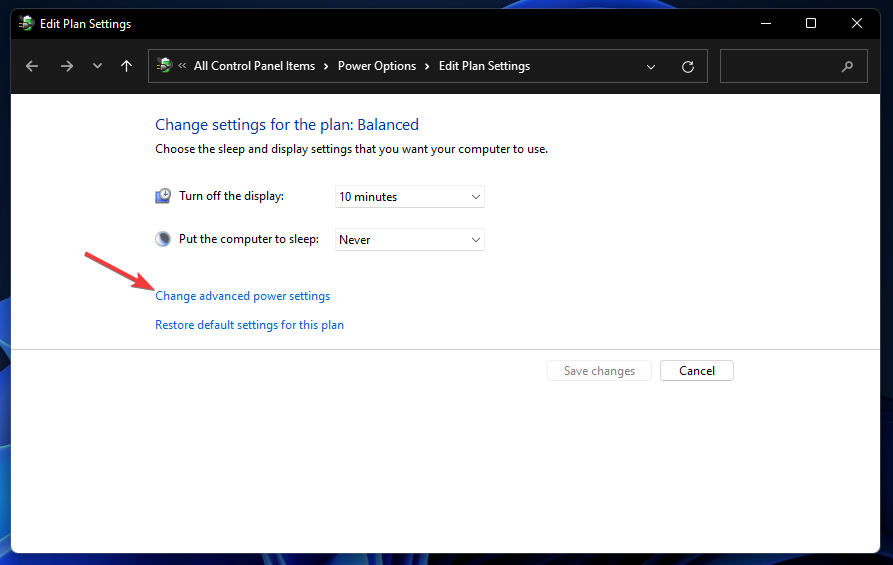Screen dimensions: 893x565
Task: Click the search magnifier icon
Action: [847, 66]
